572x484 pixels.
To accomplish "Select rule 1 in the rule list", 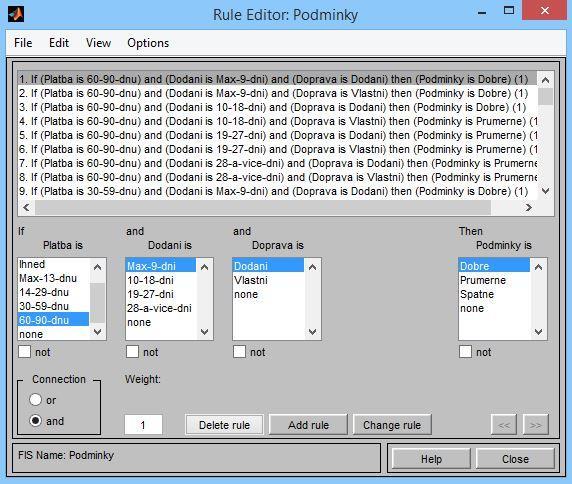I will click(x=278, y=79).
